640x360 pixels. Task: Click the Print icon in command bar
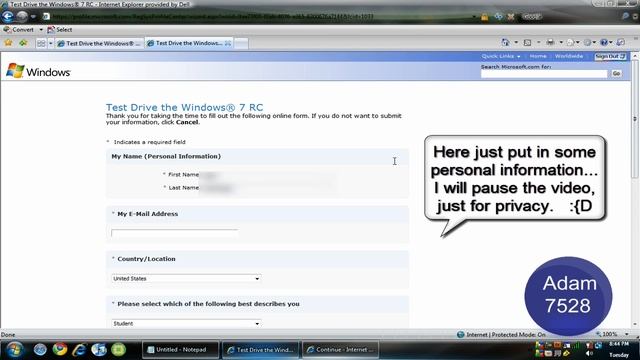550,42
